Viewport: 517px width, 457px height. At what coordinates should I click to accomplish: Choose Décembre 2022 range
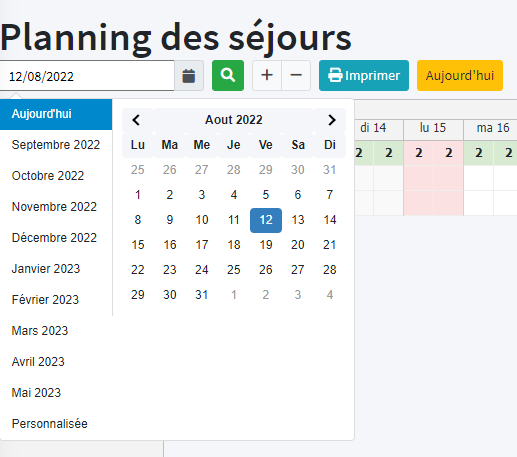(56, 238)
